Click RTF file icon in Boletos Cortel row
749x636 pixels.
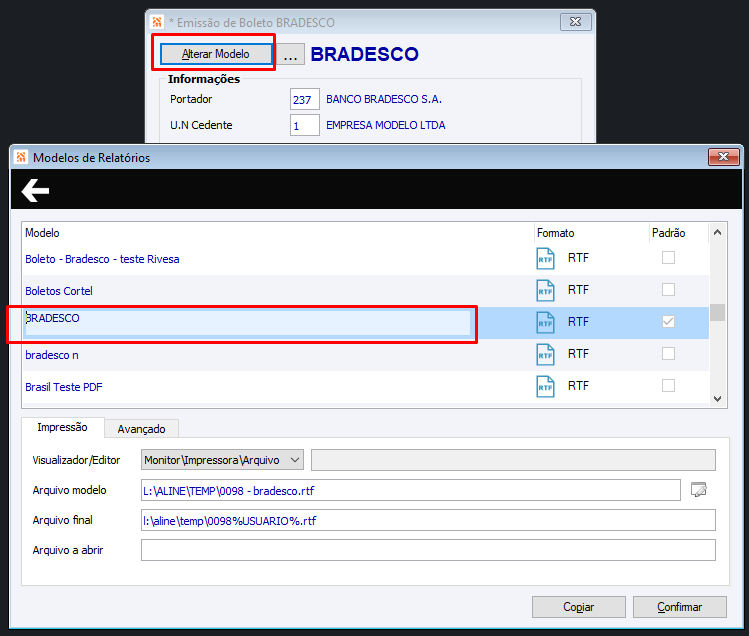click(545, 291)
